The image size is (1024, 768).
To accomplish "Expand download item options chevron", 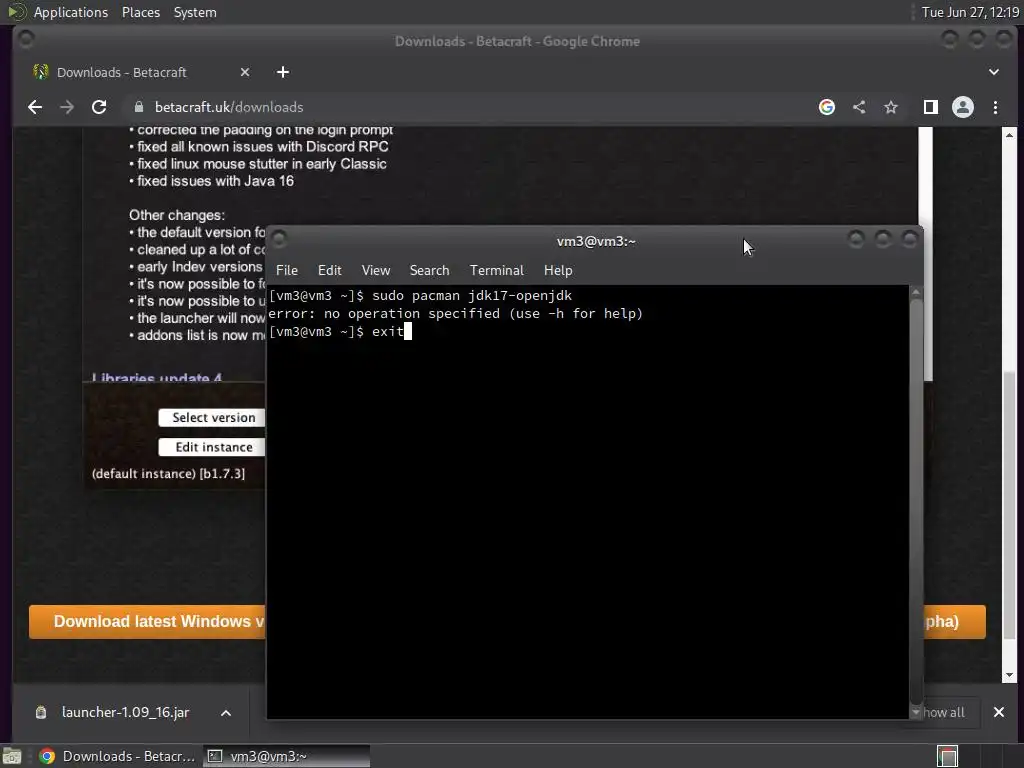I will click(x=226, y=712).
